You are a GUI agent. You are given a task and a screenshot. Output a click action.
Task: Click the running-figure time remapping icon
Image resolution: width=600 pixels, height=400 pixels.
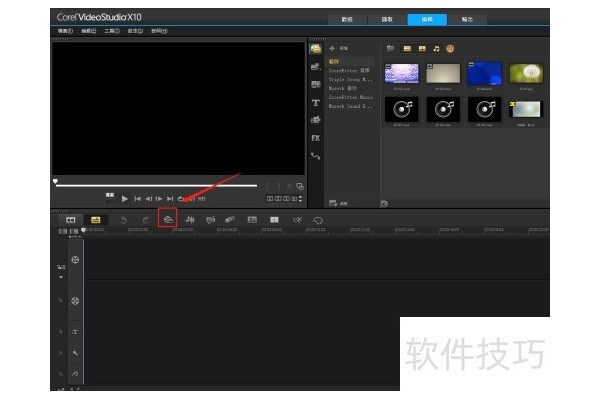[x=297, y=220]
